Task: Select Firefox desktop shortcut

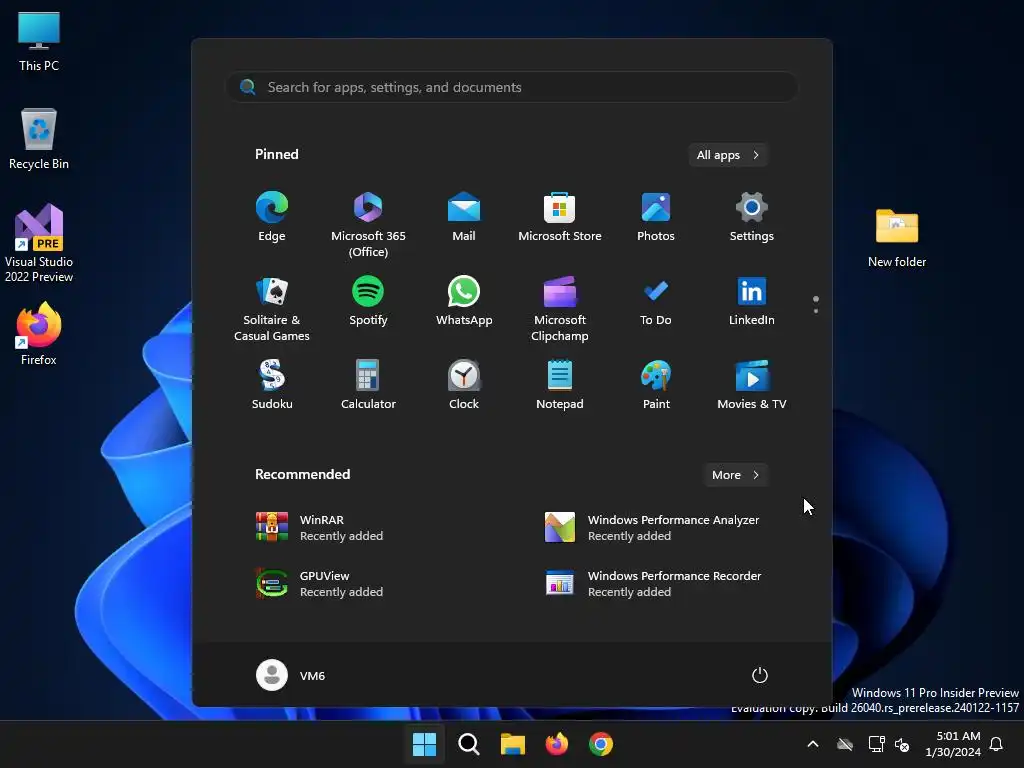Action: coord(39,334)
